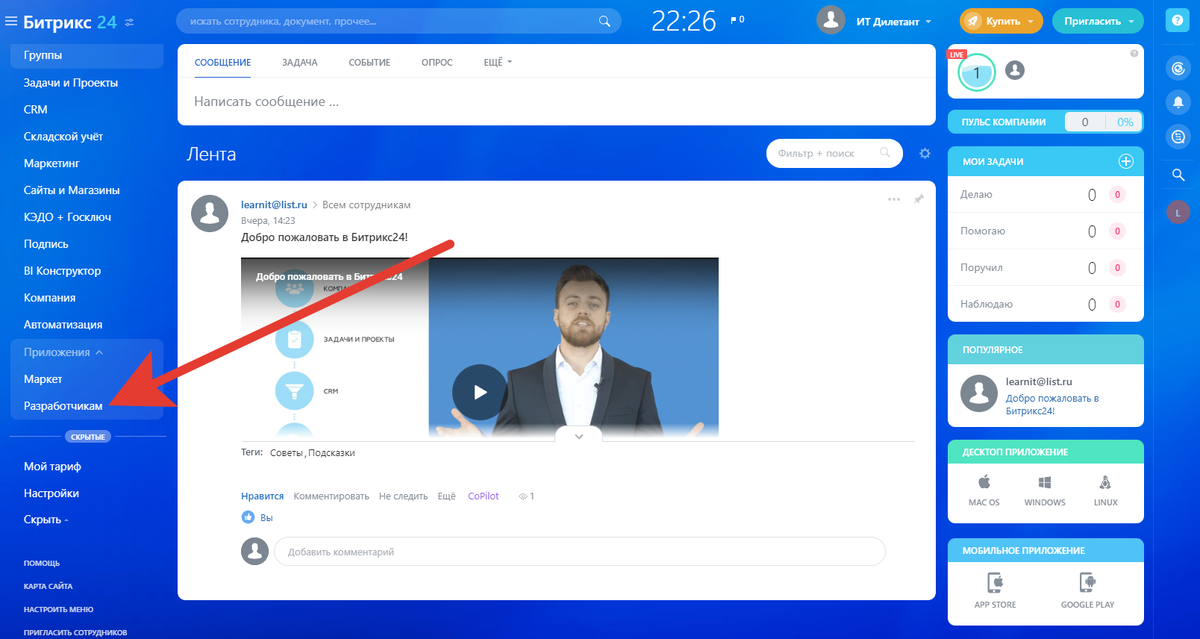
Task: Toggle the СКРЫТЫЕ hidden items section
Action: coord(87,437)
